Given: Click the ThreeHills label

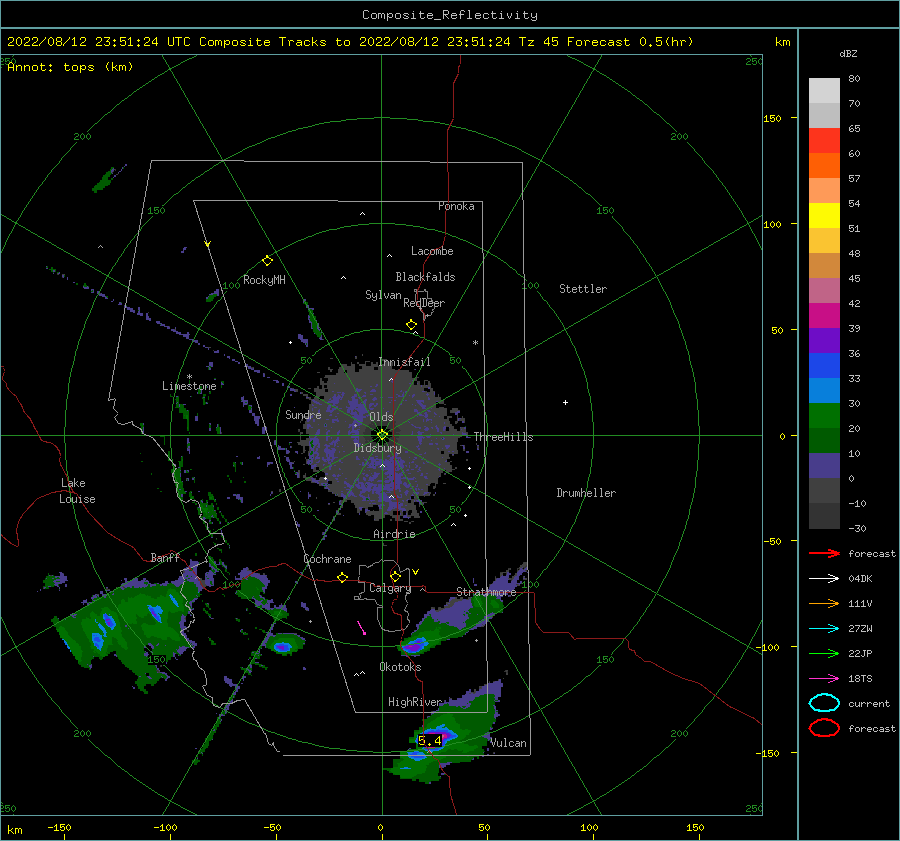Looking at the screenshot, I should click(x=503, y=437).
